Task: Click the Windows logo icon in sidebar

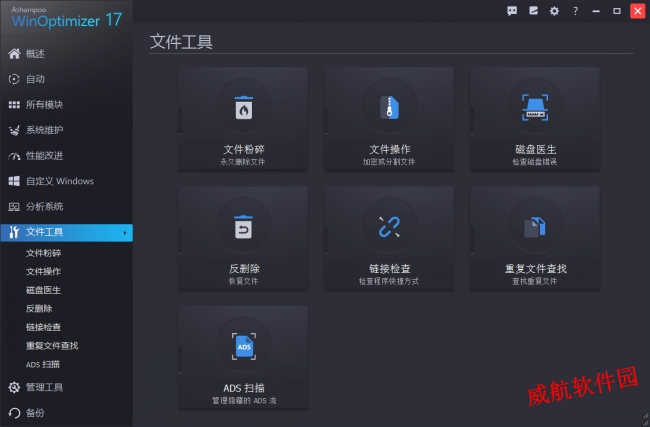Action: pyautogui.click(x=14, y=181)
